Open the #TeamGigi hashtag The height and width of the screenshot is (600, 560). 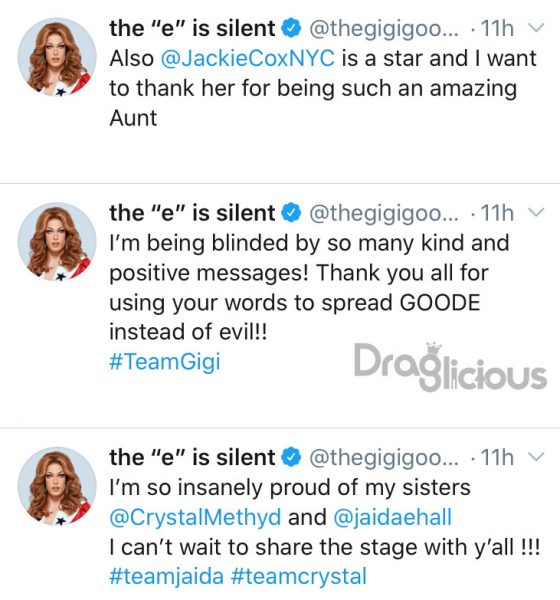(165, 362)
